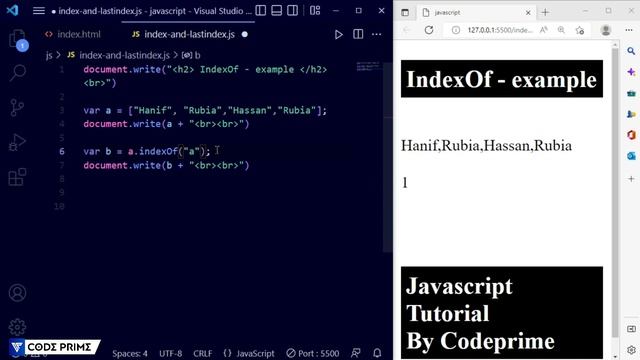Hide the Edge sidebar with bottom toggle icon
Viewport: 640px width, 360px height.
(x=631, y=329)
